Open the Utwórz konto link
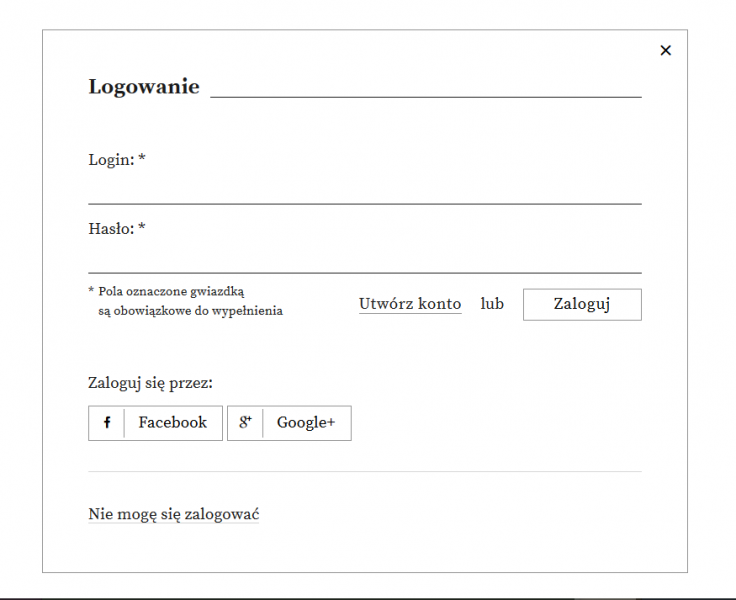The height and width of the screenshot is (600, 736). click(410, 304)
